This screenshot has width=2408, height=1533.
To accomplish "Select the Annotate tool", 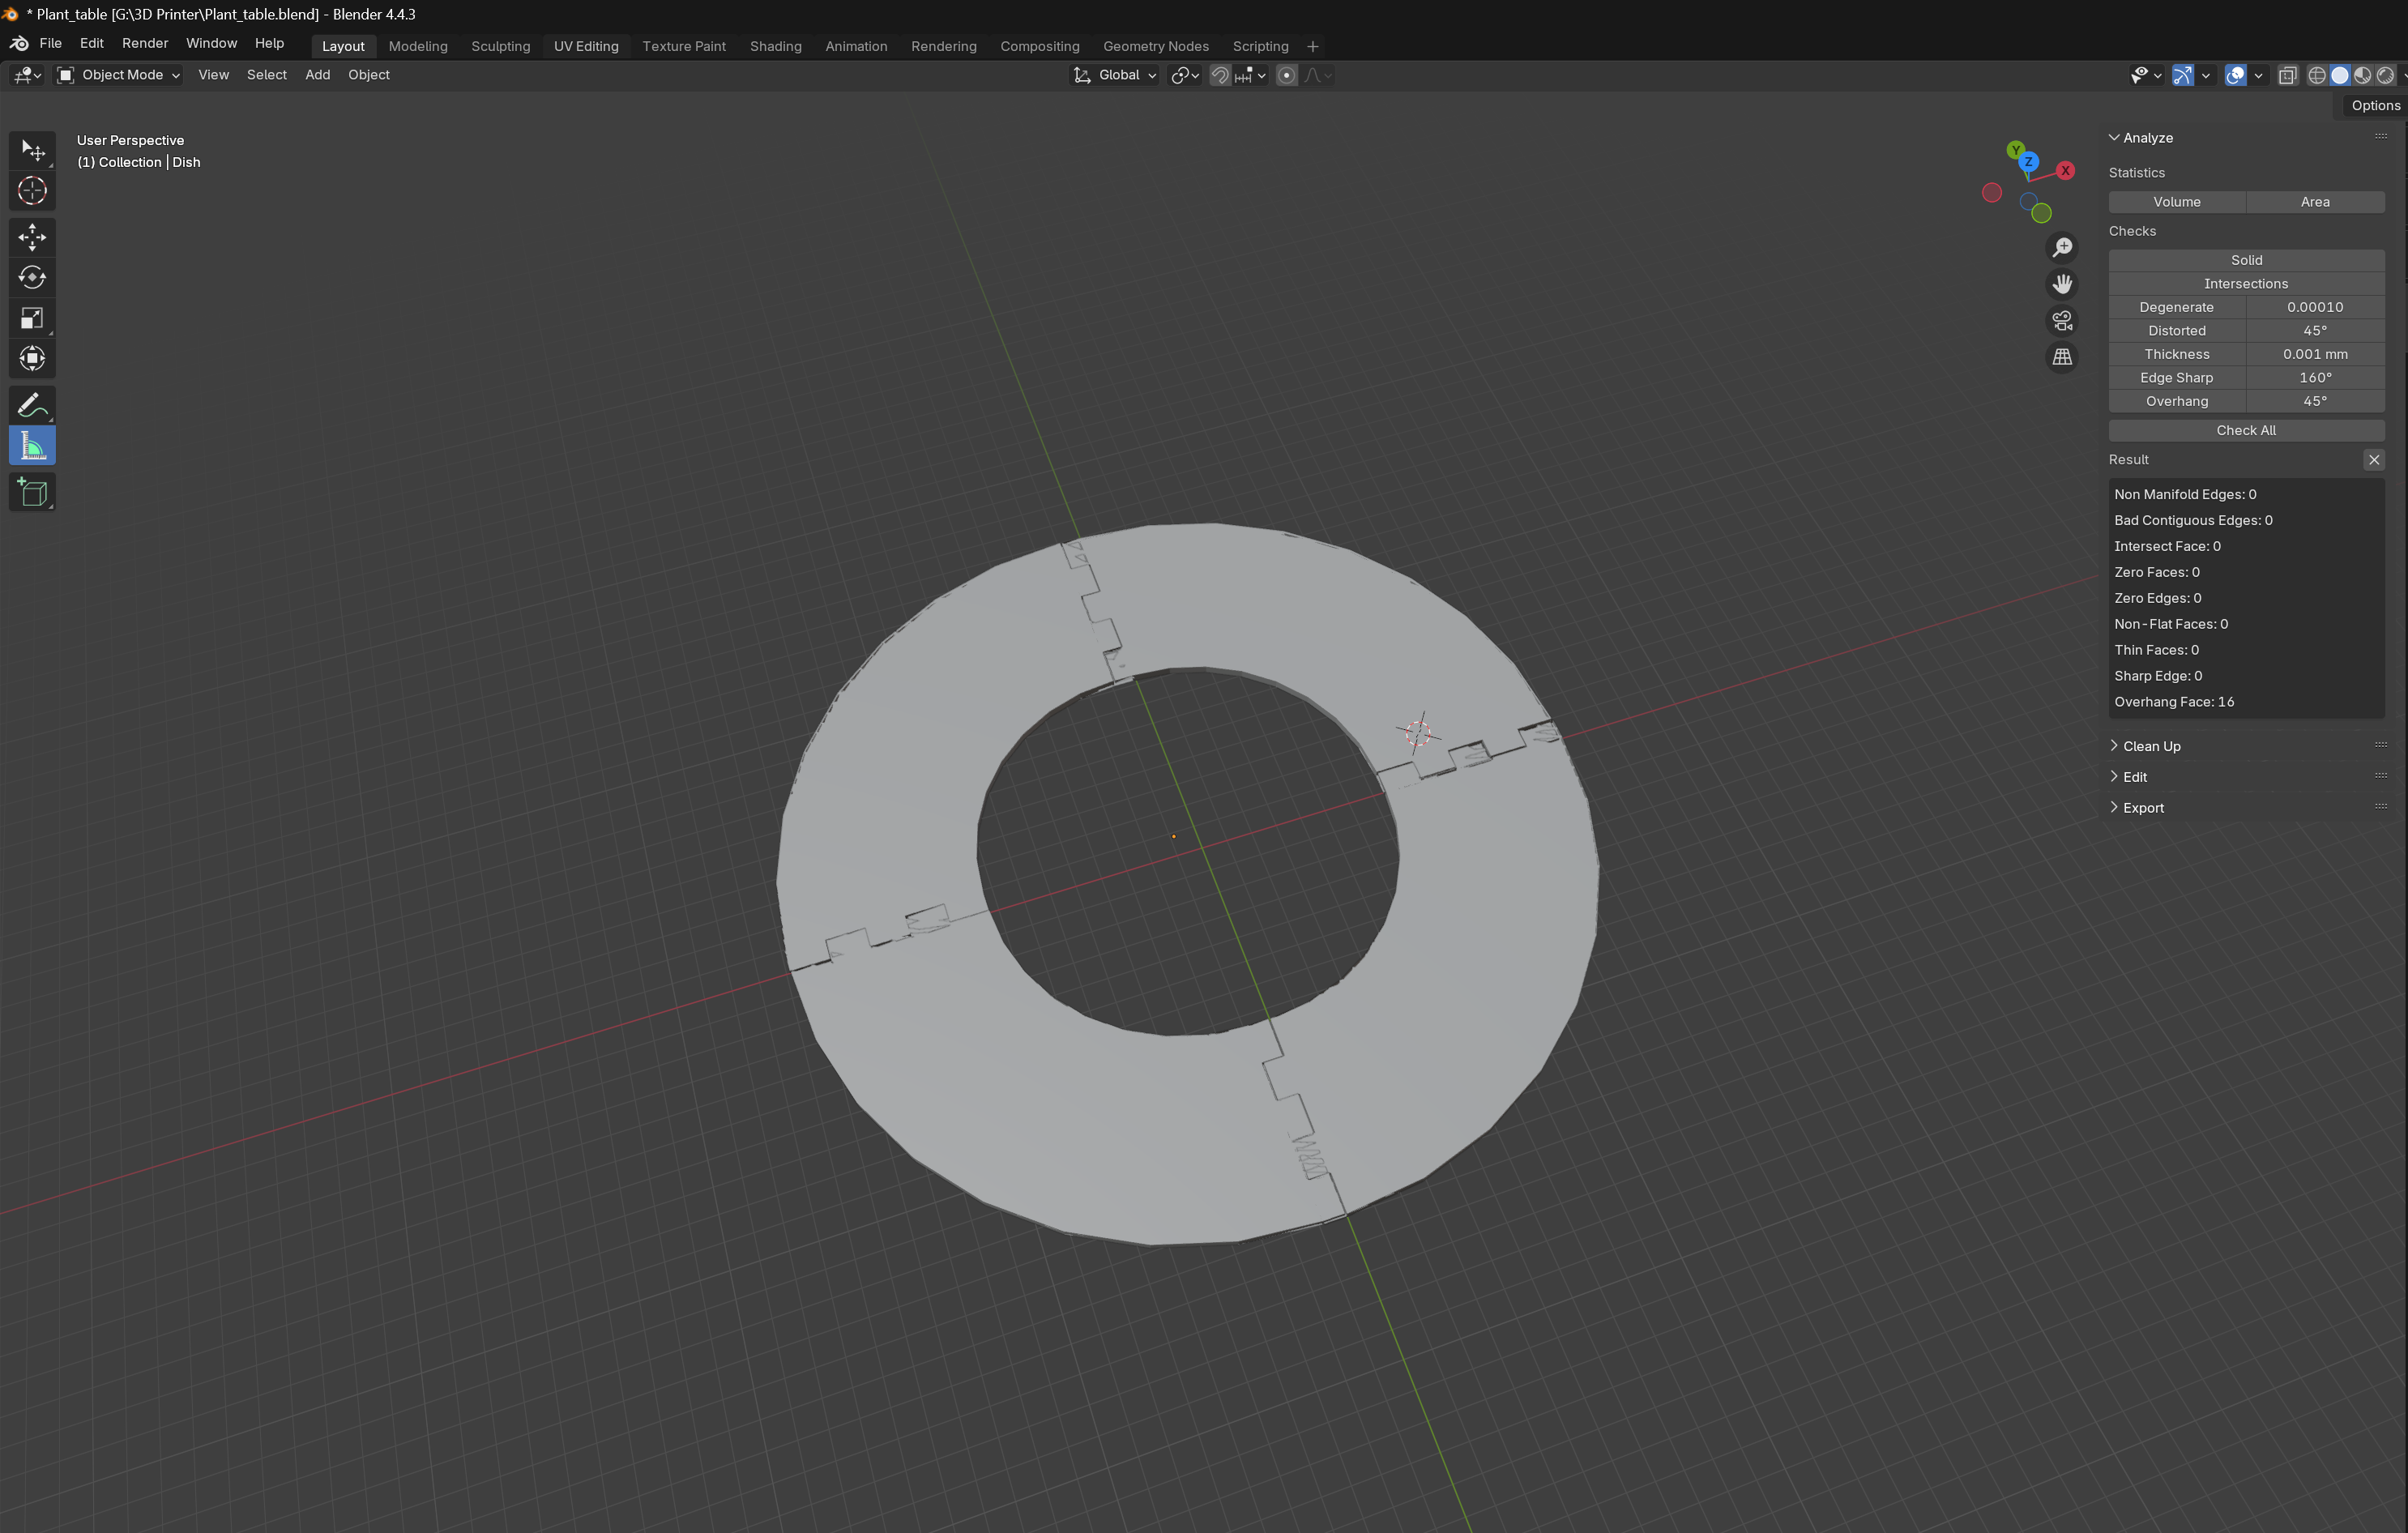I will click(32, 405).
